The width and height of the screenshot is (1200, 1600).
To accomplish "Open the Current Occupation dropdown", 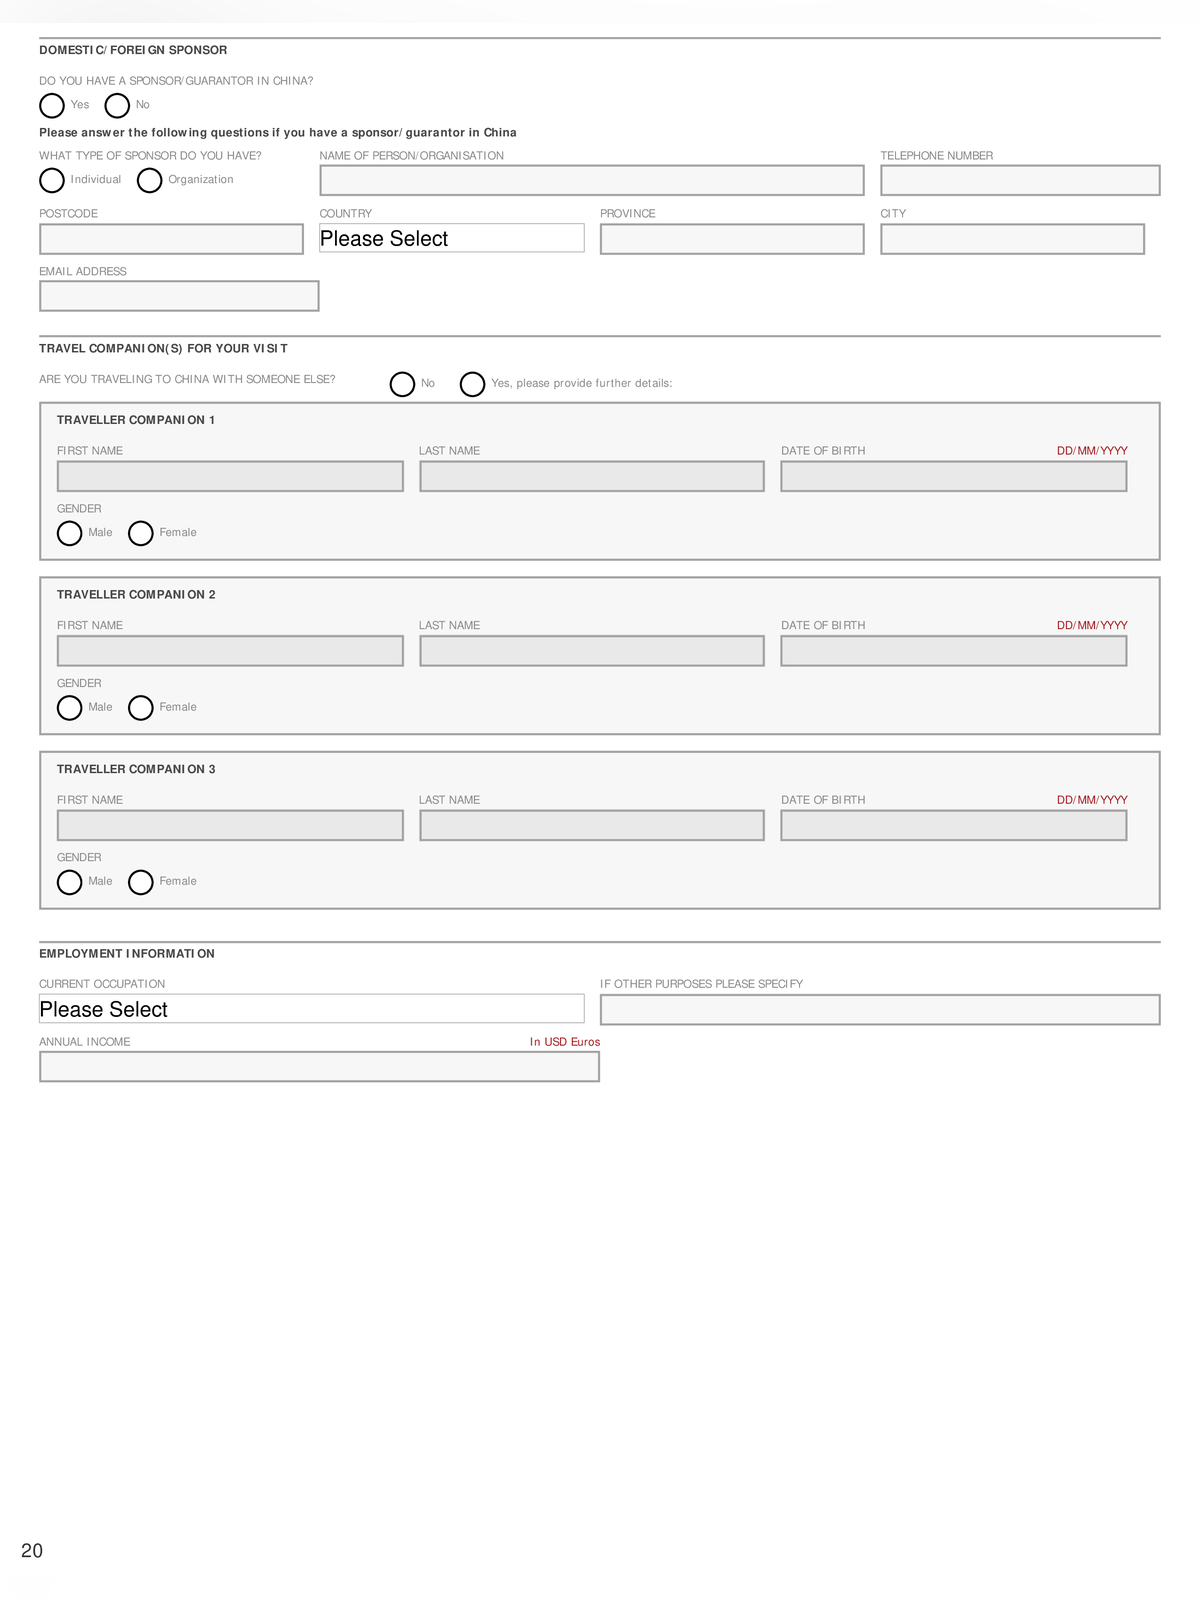I will click(312, 1009).
